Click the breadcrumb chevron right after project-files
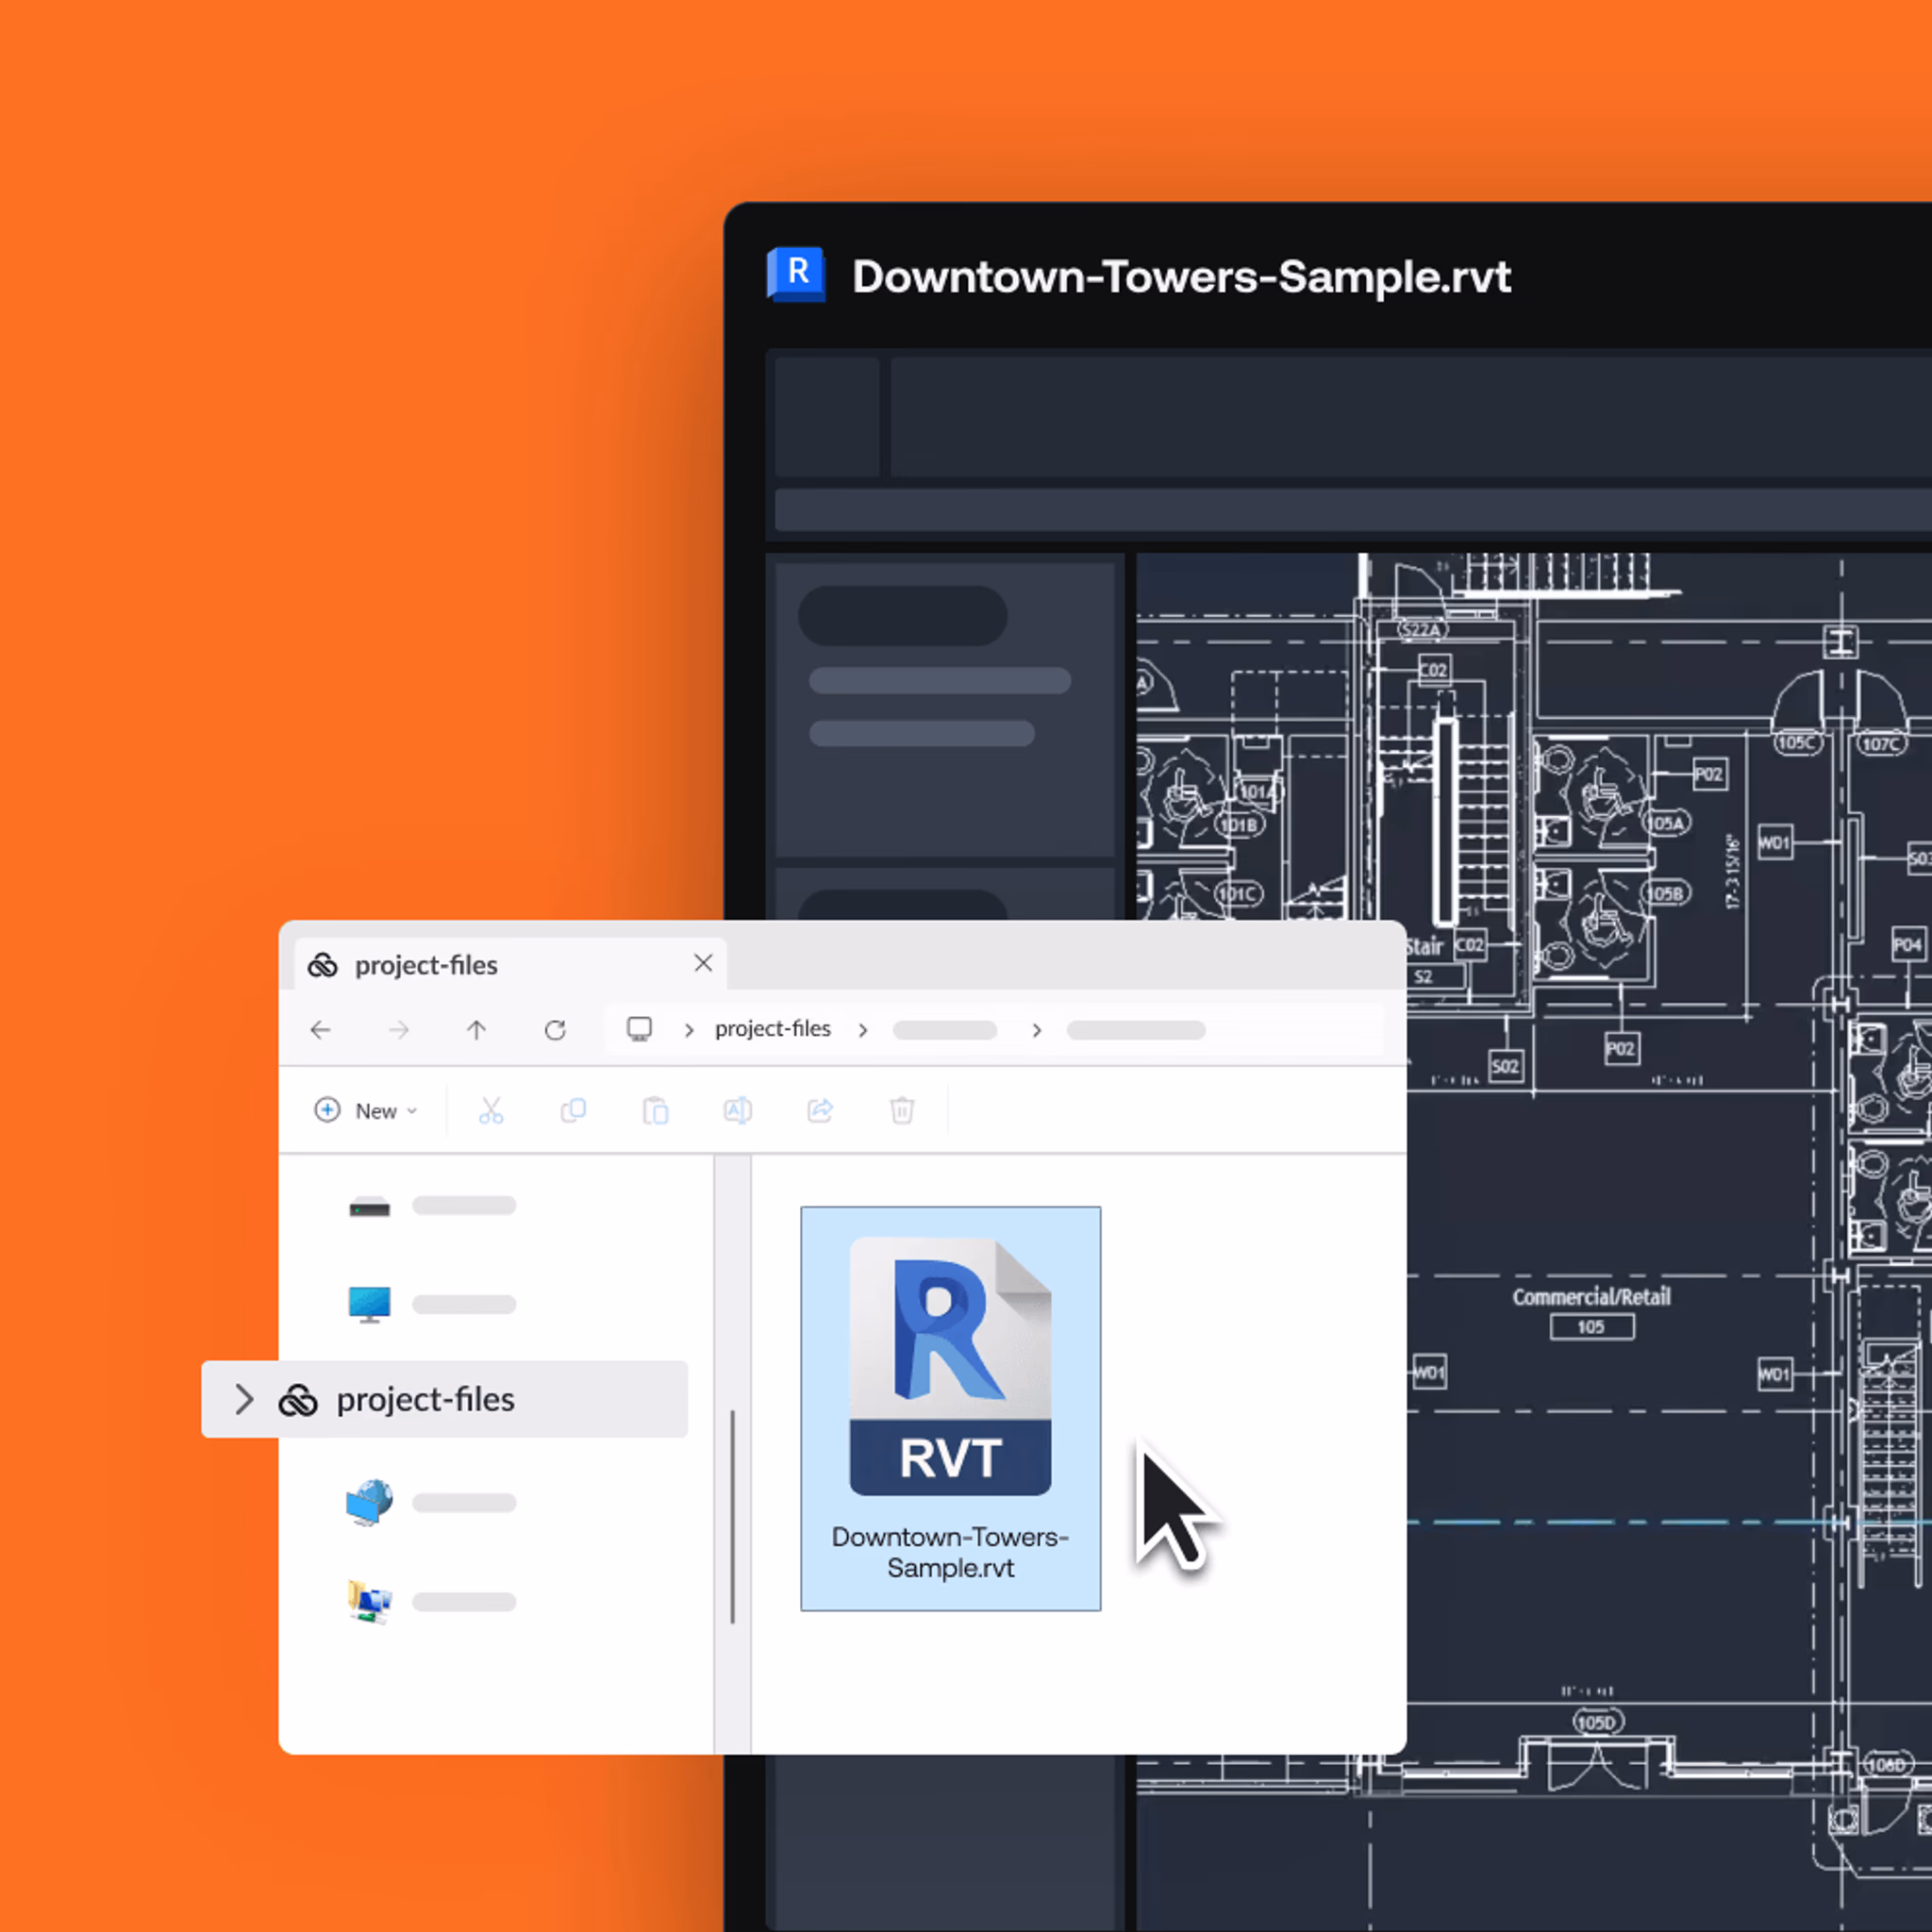1932x1932 pixels. tap(863, 1030)
